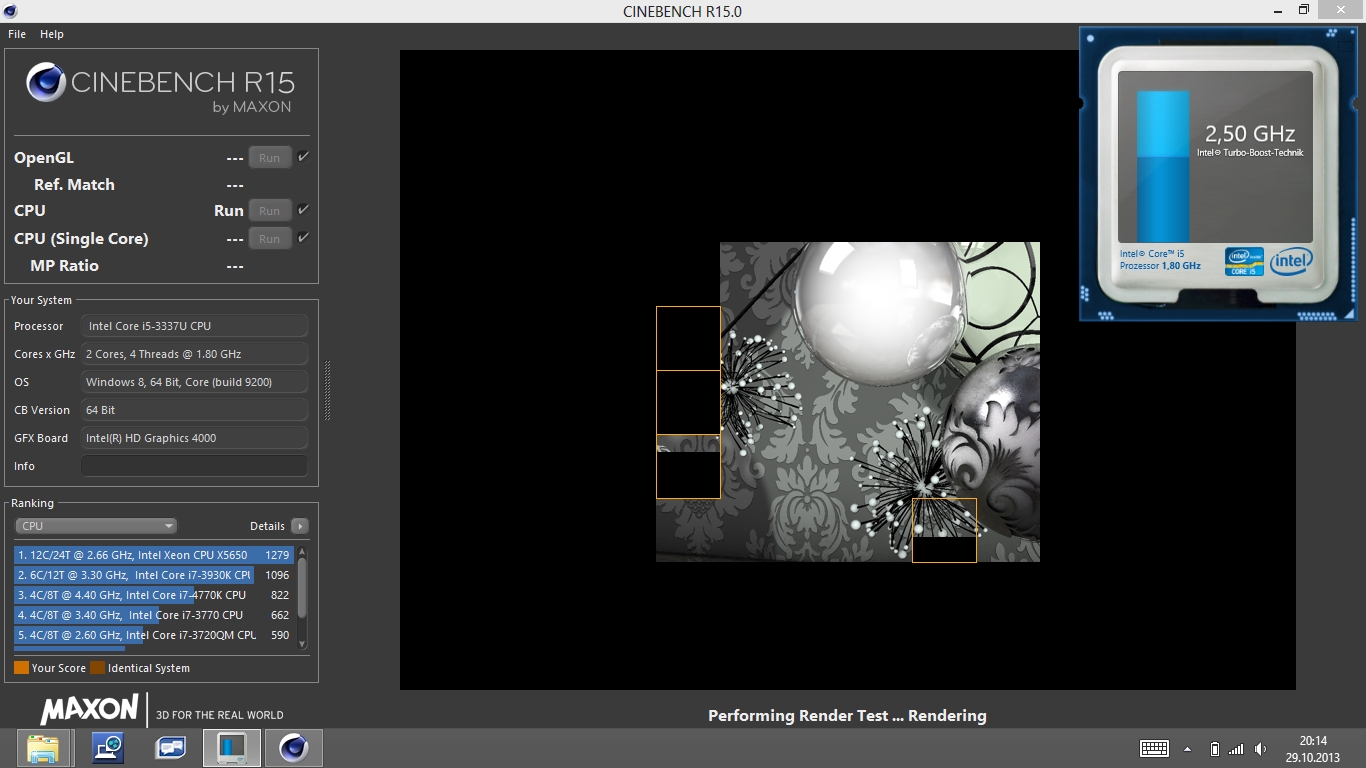Screen dimensions: 1366x768
Task: Click the ranking scroll down arrow
Action: tap(302, 644)
